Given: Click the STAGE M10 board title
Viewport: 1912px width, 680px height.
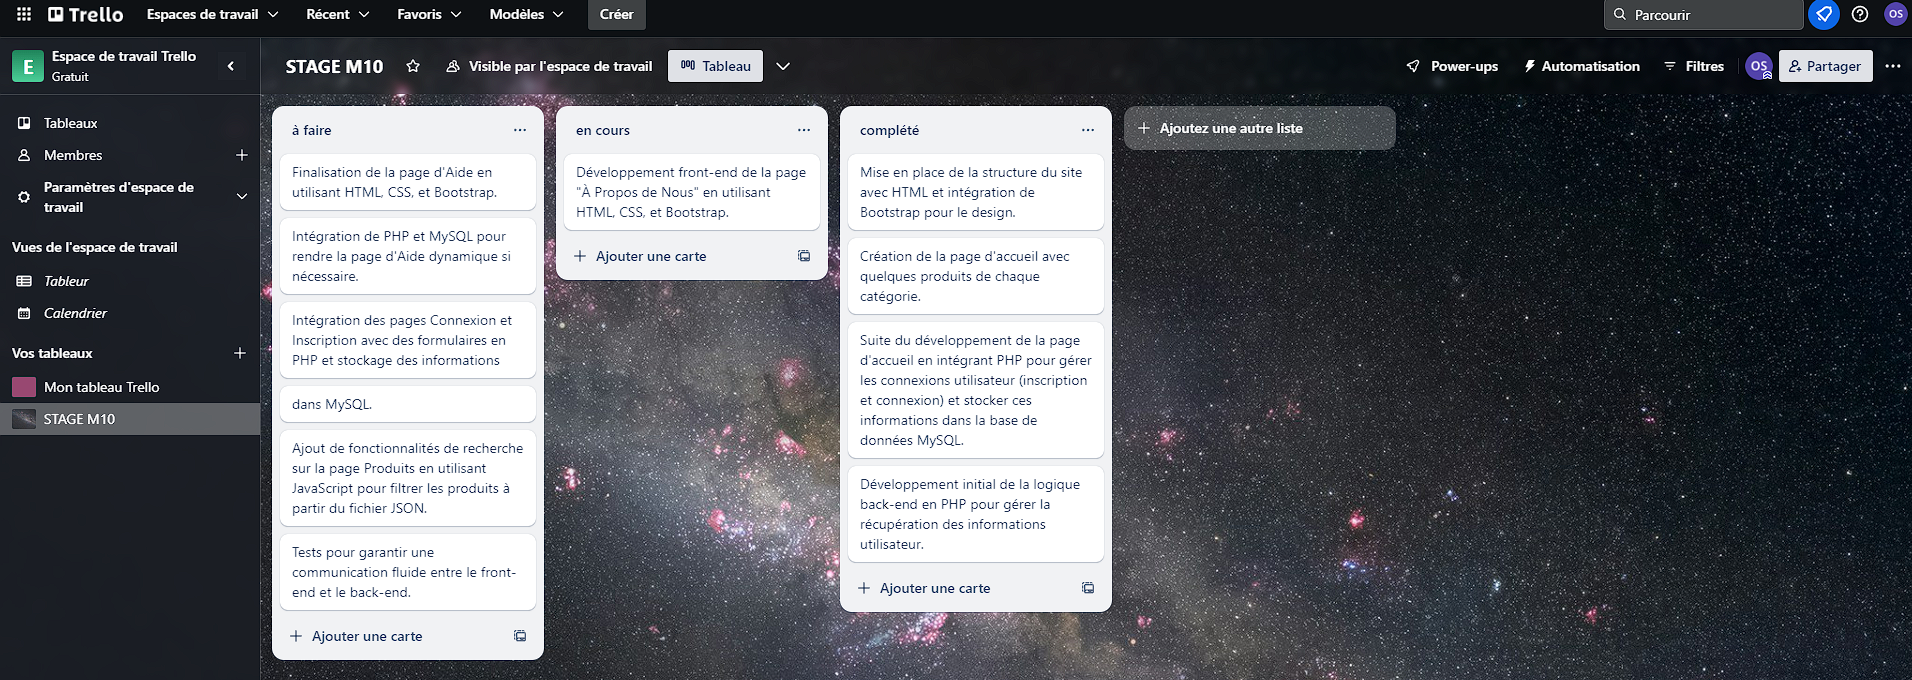Looking at the screenshot, I should click(x=334, y=66).
